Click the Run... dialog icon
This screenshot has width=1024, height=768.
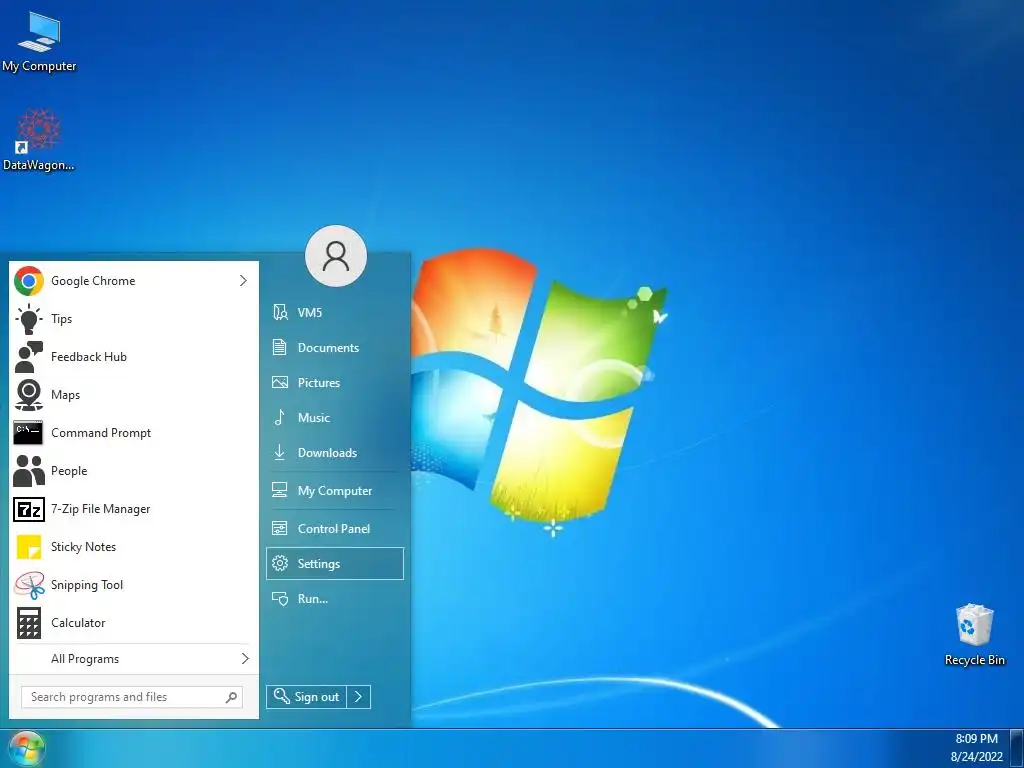280,598
